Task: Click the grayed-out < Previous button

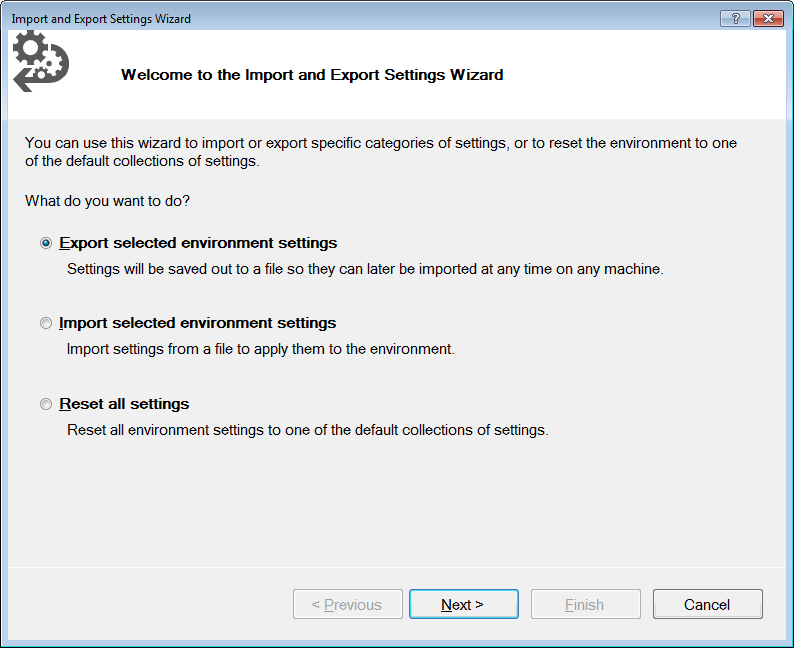Action: (x=347, y=604)
